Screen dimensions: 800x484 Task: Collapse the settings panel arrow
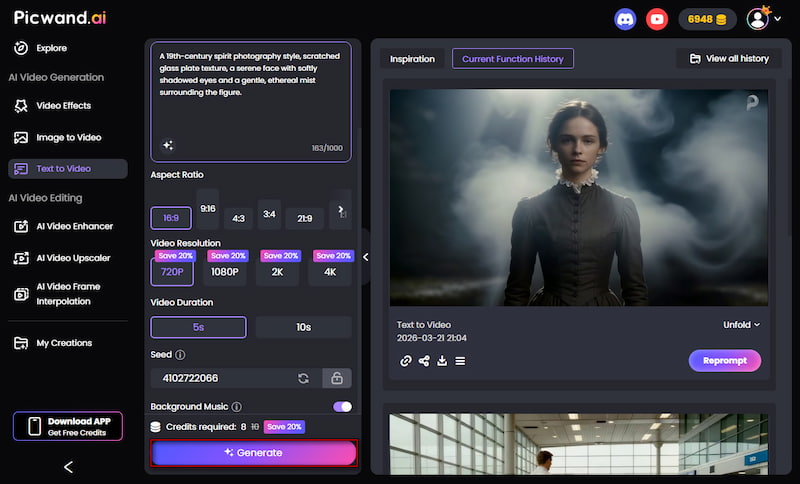click(365, 257)
